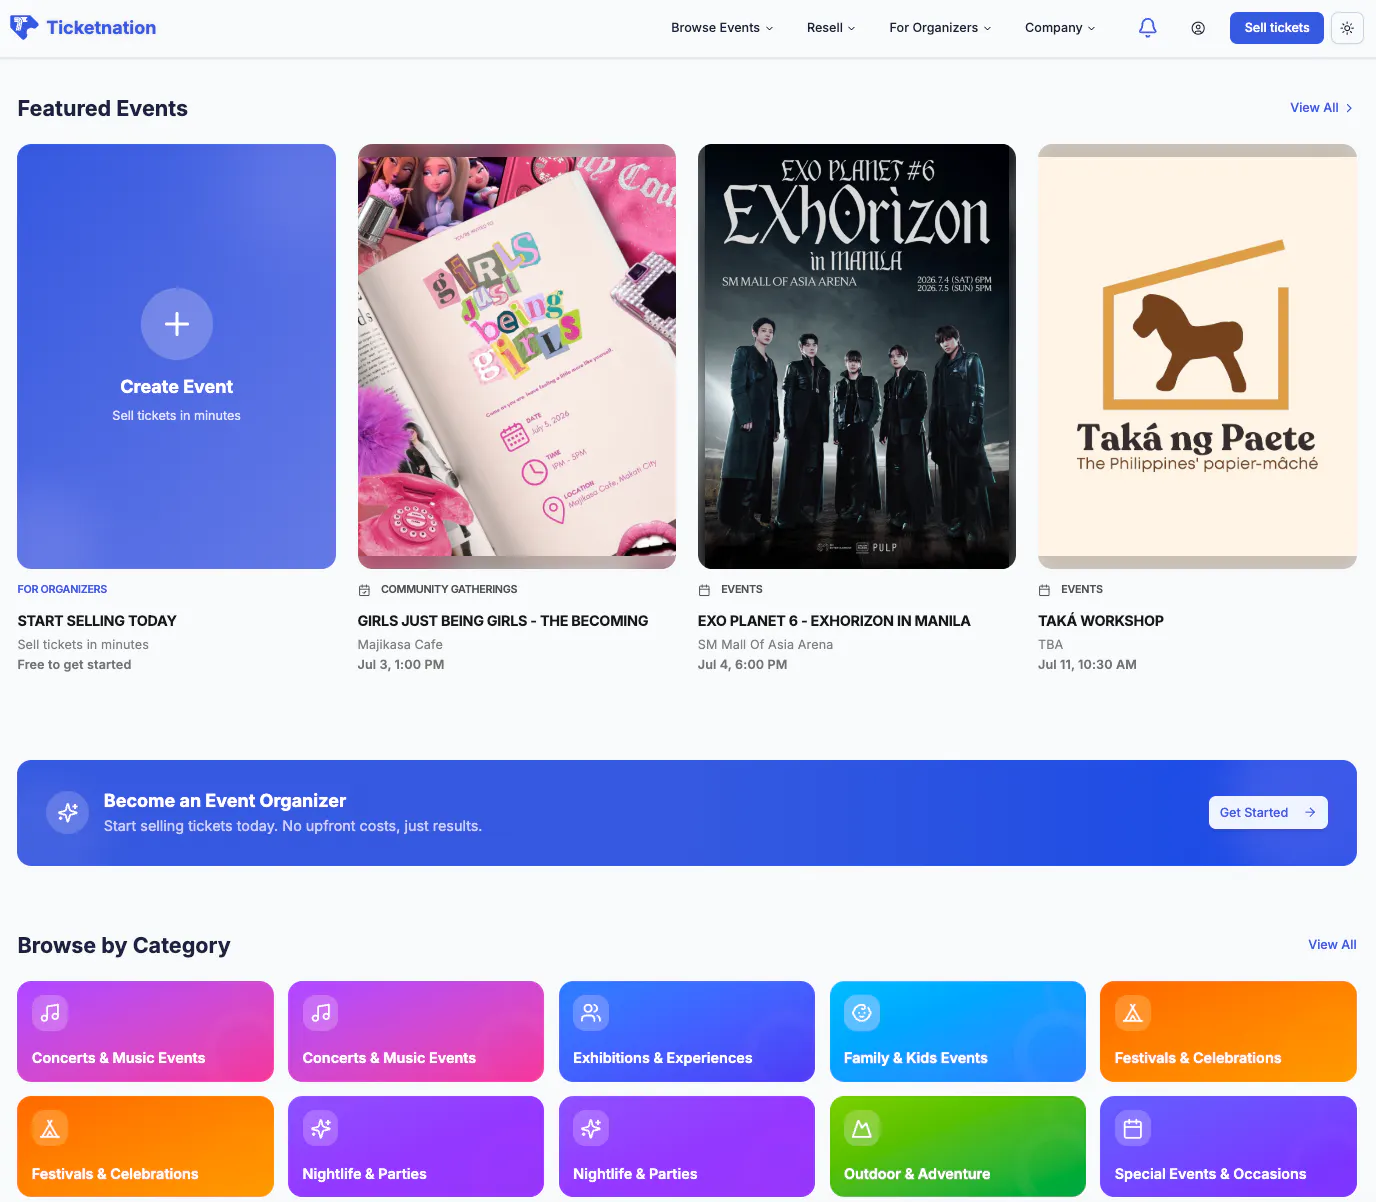Click the Jul 4, 6:00 PM date
This screenshot has width=1376, height=1202.
pyautogui.click(x=742, y=665)
